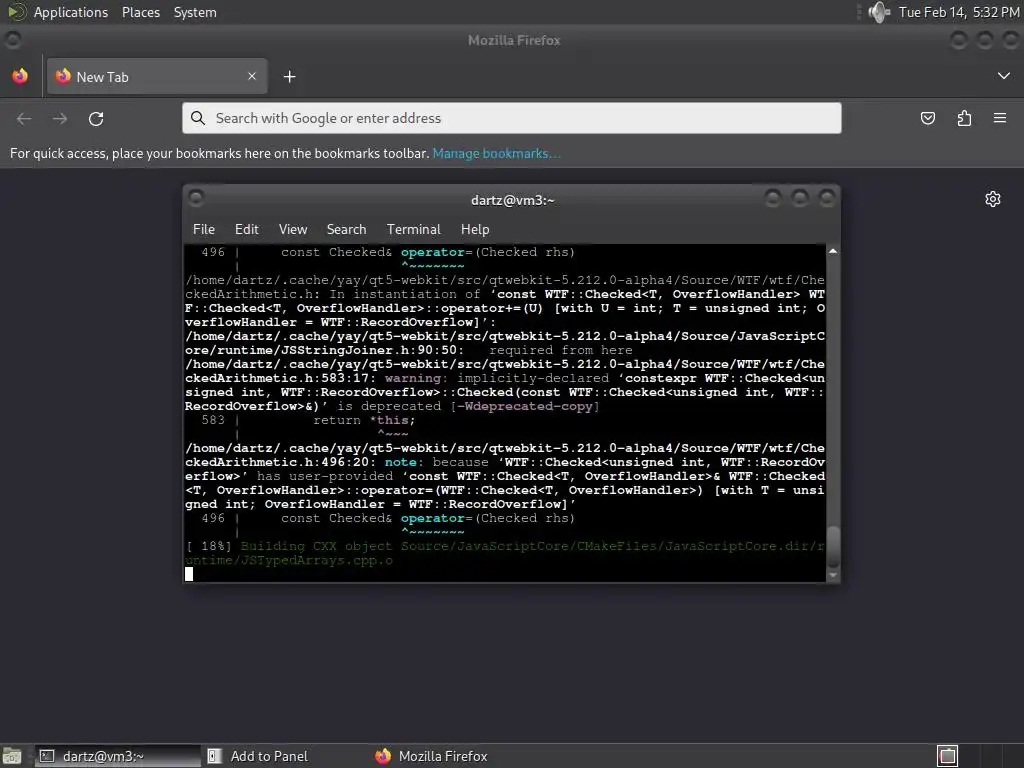Maximize the dartz@vm3 terminal window
The height and width of the screenshot is (768, 1024).
tap(800, 198)
